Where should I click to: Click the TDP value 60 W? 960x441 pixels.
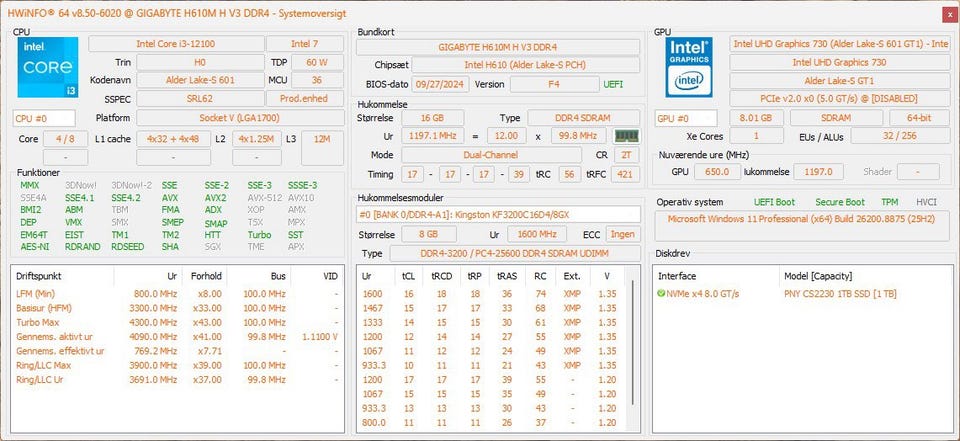[317, 62]
